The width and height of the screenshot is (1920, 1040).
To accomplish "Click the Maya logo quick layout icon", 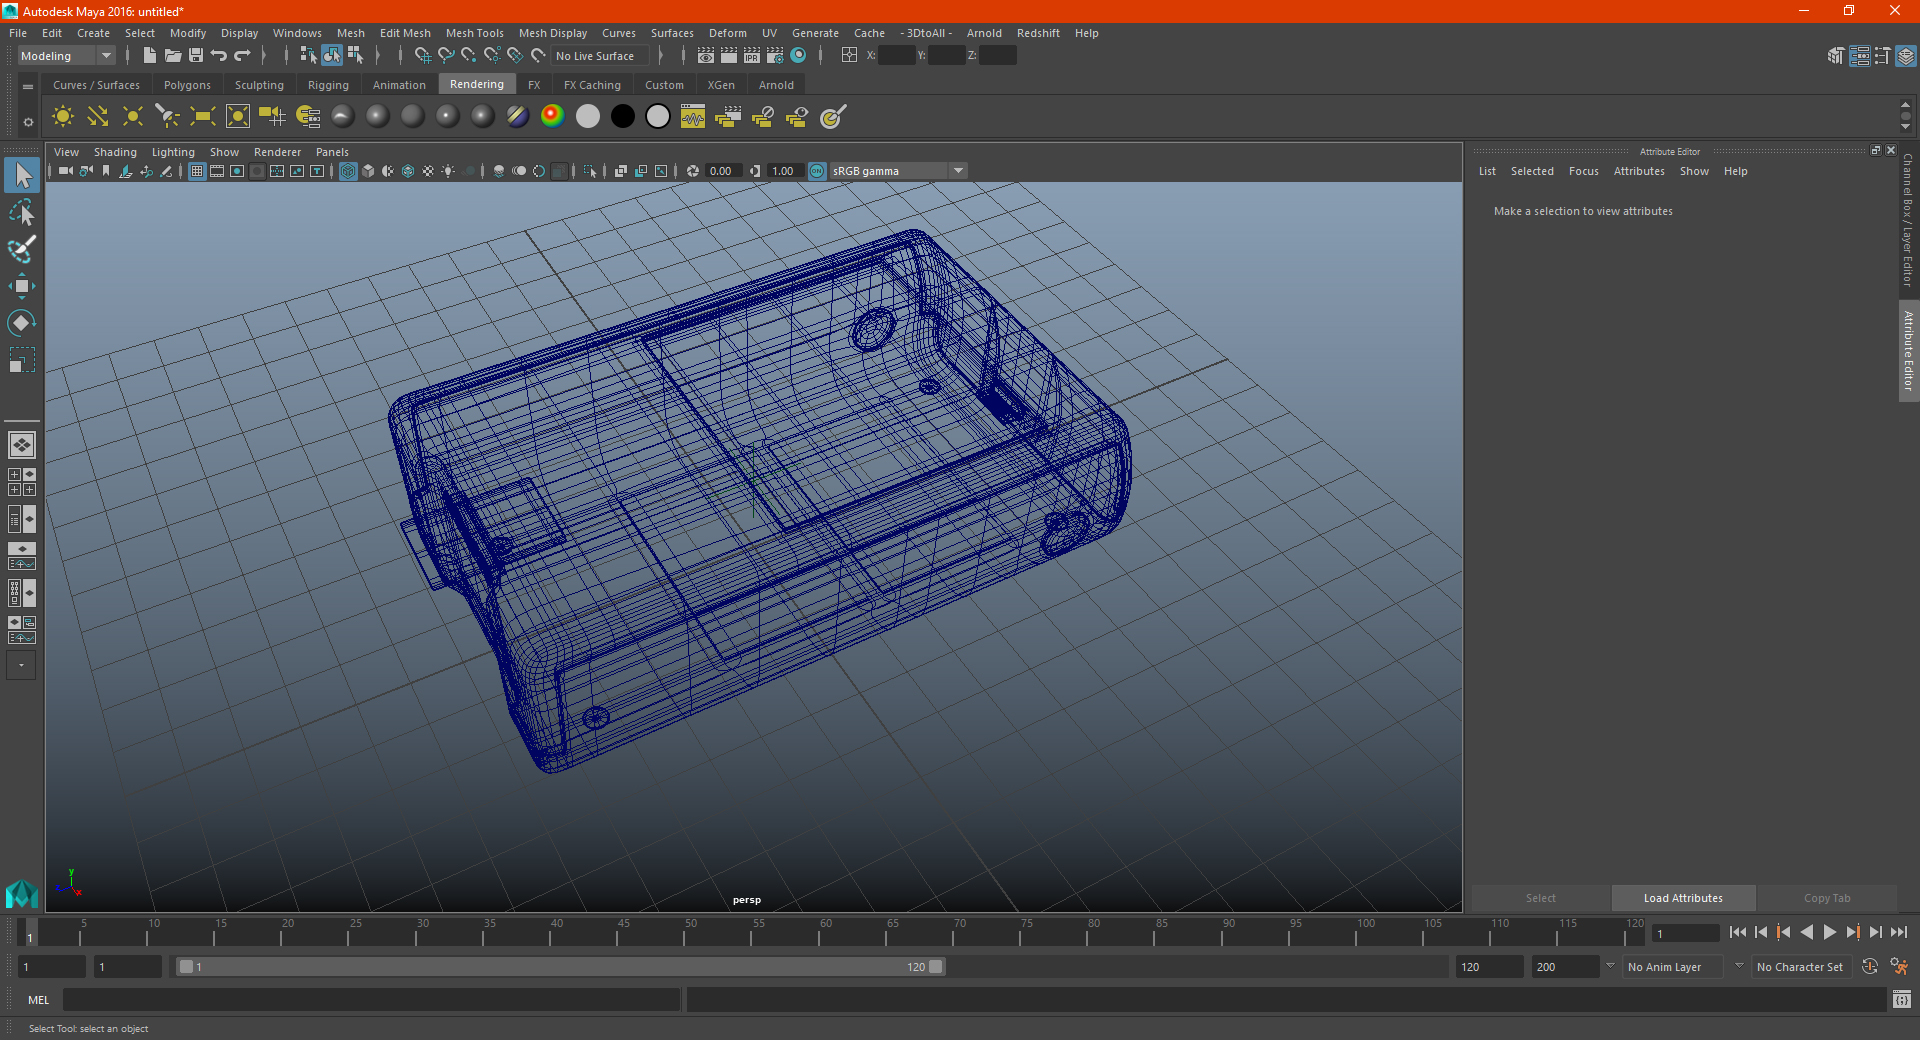I will click(x=22, y=894).
